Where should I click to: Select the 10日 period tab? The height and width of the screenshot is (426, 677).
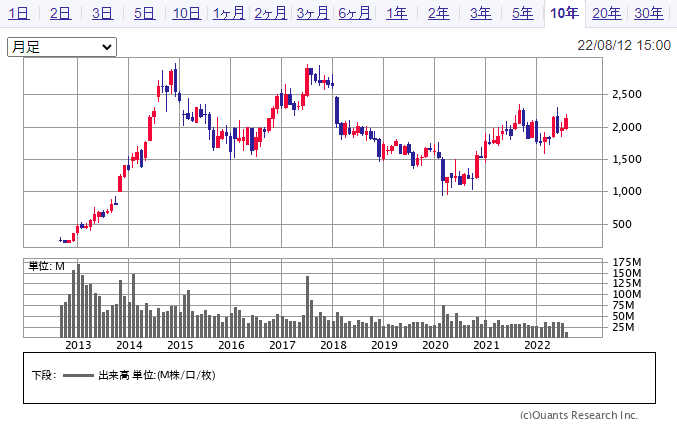click(187, 13)
